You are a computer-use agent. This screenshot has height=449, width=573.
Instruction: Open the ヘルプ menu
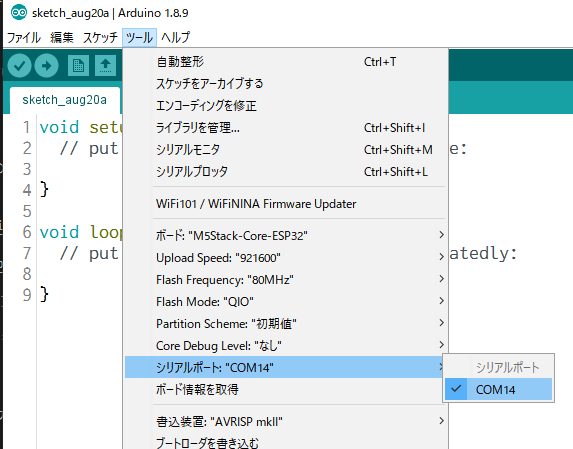tap(175, 37)
